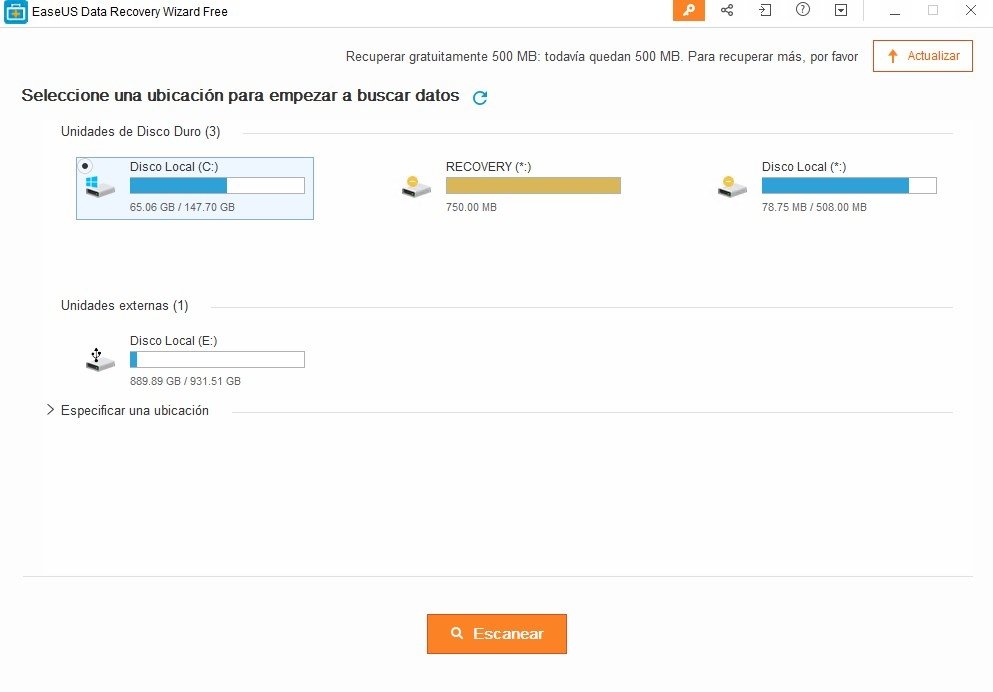Click the orange key activation icon
The height and width of the screenshot is (692, 993).
tap(688, 10)
